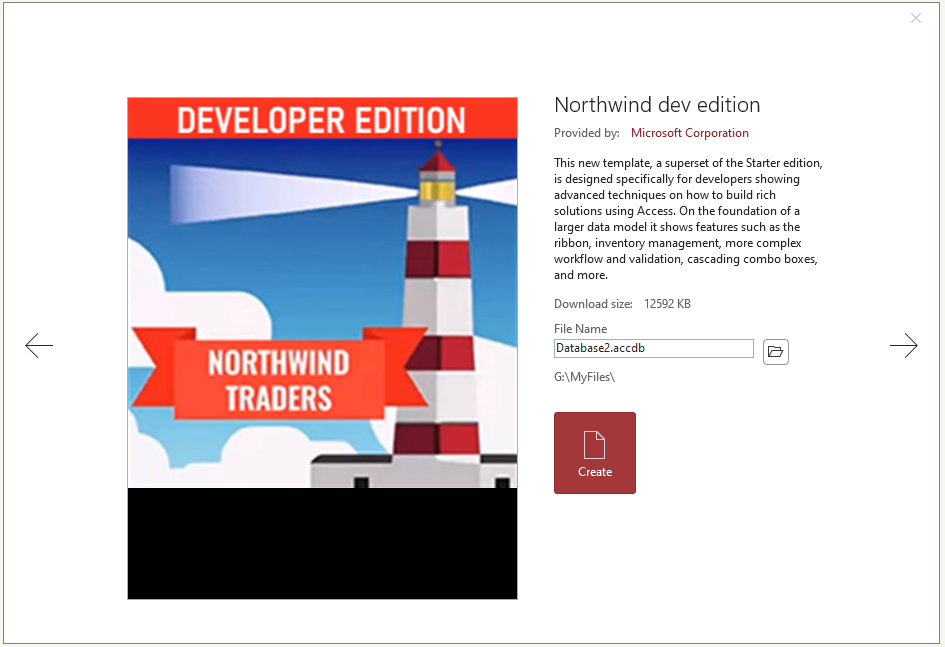Click the template description paragraph
The image size is (945, 647).
coord(688,219)
